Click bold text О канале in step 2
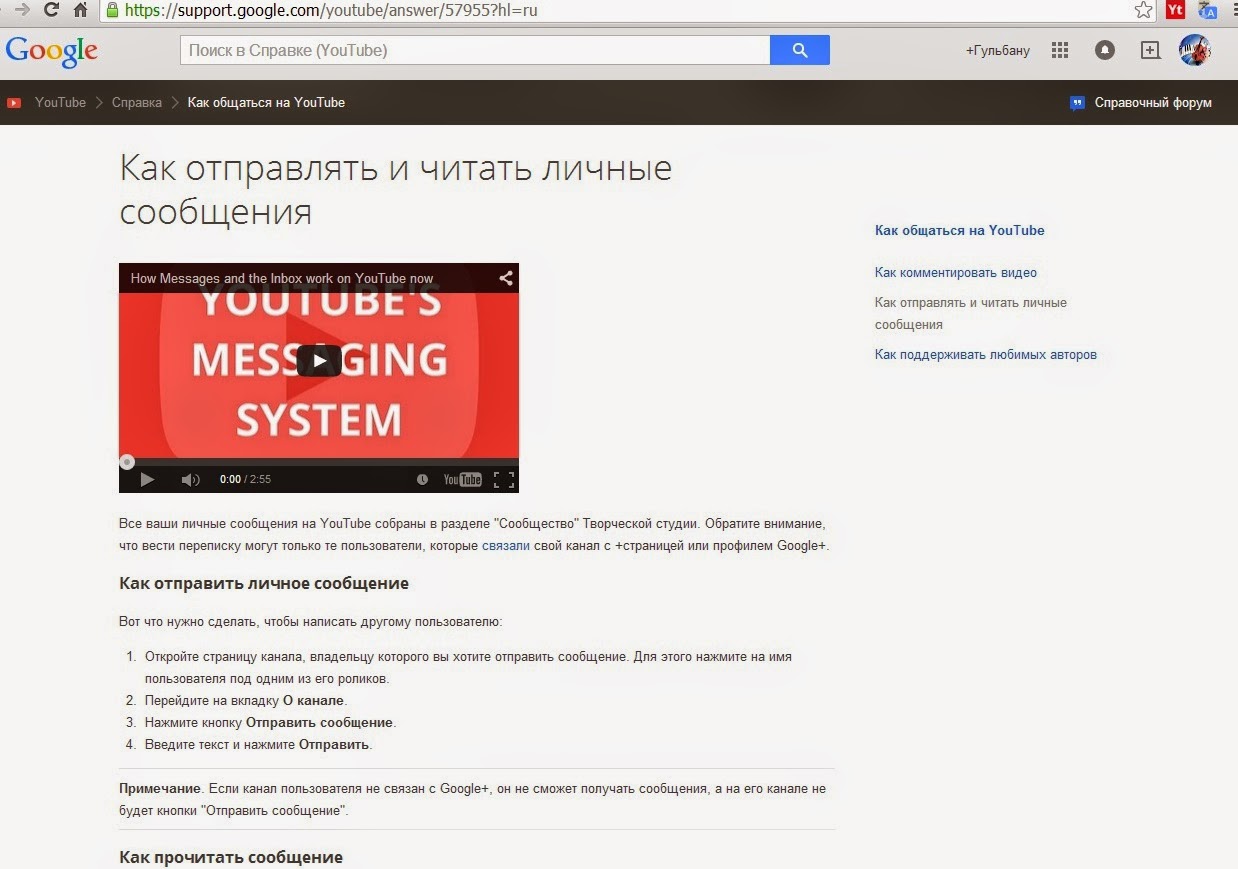The width and height of the screenshot is (1238, 869). tap(313, 700)
